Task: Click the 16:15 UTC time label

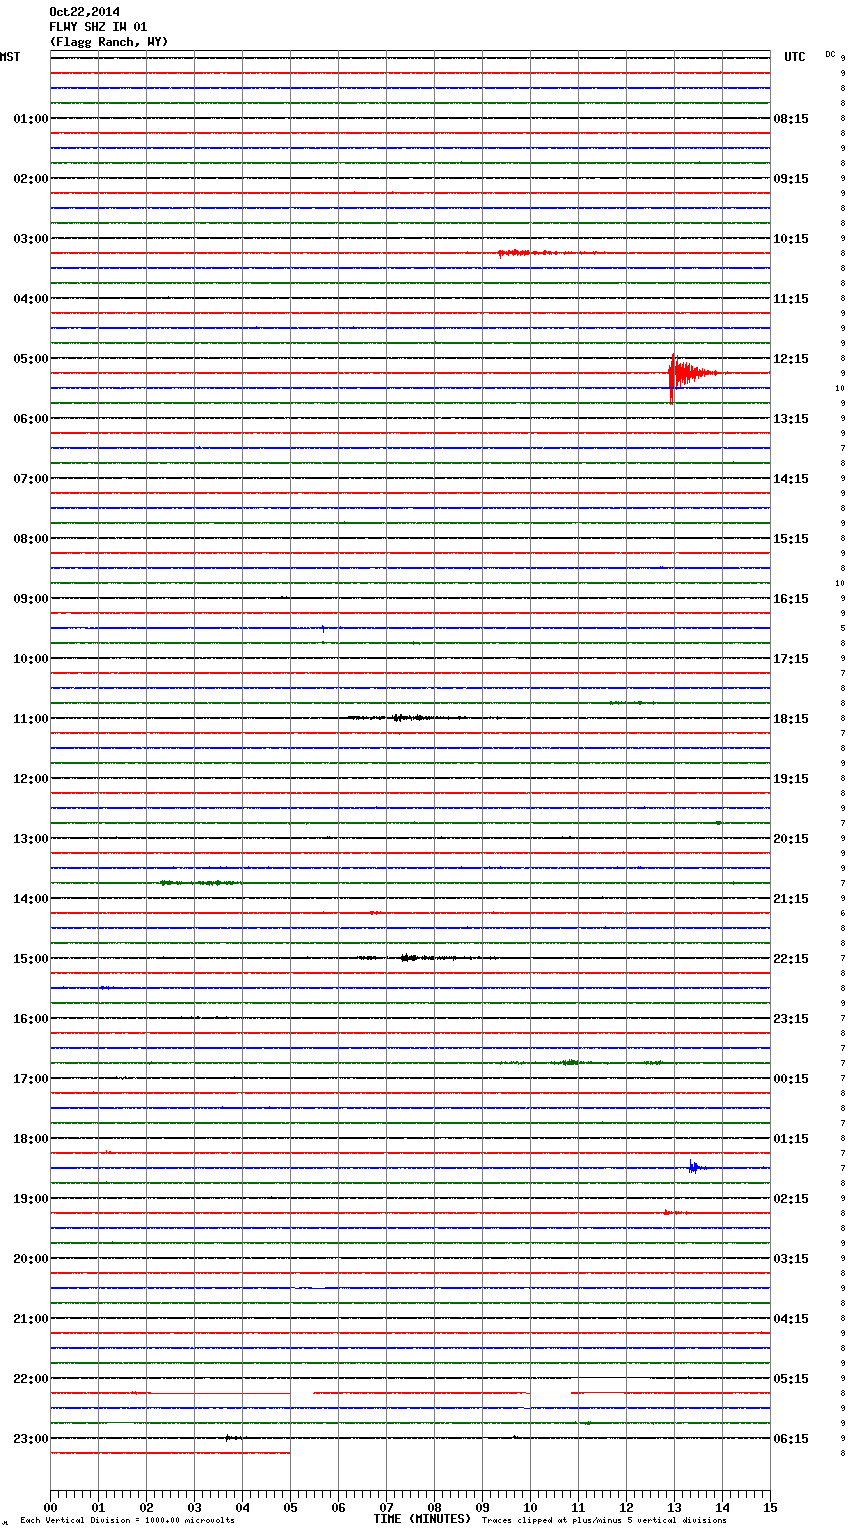Action: pyautogui.click(x=791, y=599)
